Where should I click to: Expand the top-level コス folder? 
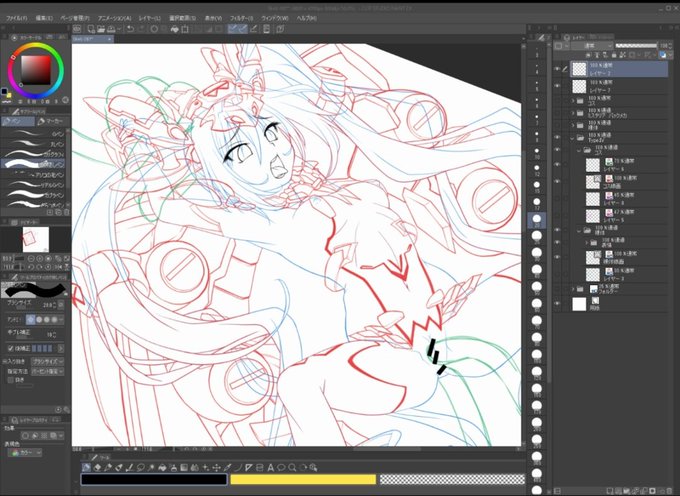pos(573,101)
